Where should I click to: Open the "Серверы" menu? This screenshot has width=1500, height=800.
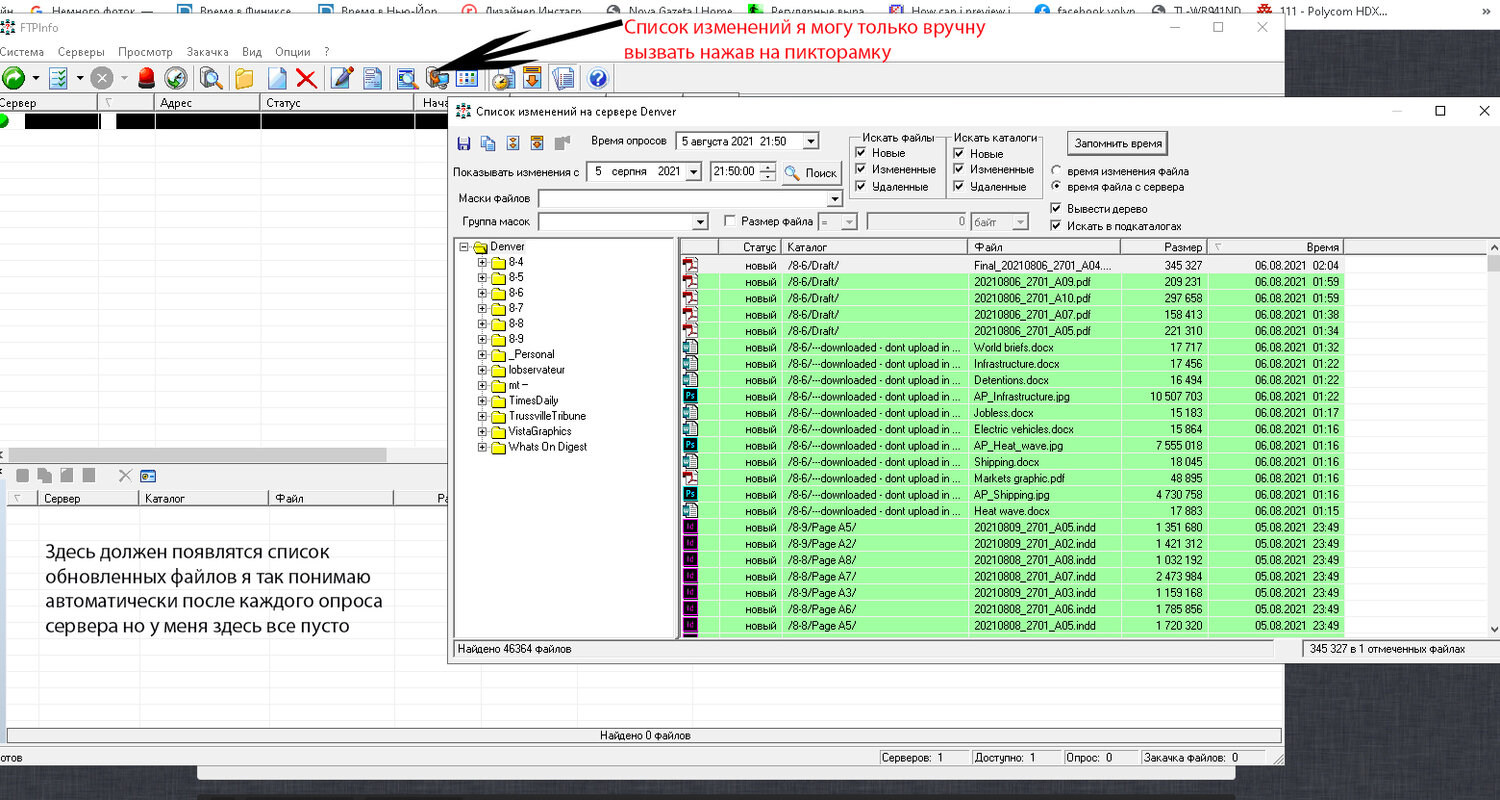pyautogui.click(x=81, y=52)
